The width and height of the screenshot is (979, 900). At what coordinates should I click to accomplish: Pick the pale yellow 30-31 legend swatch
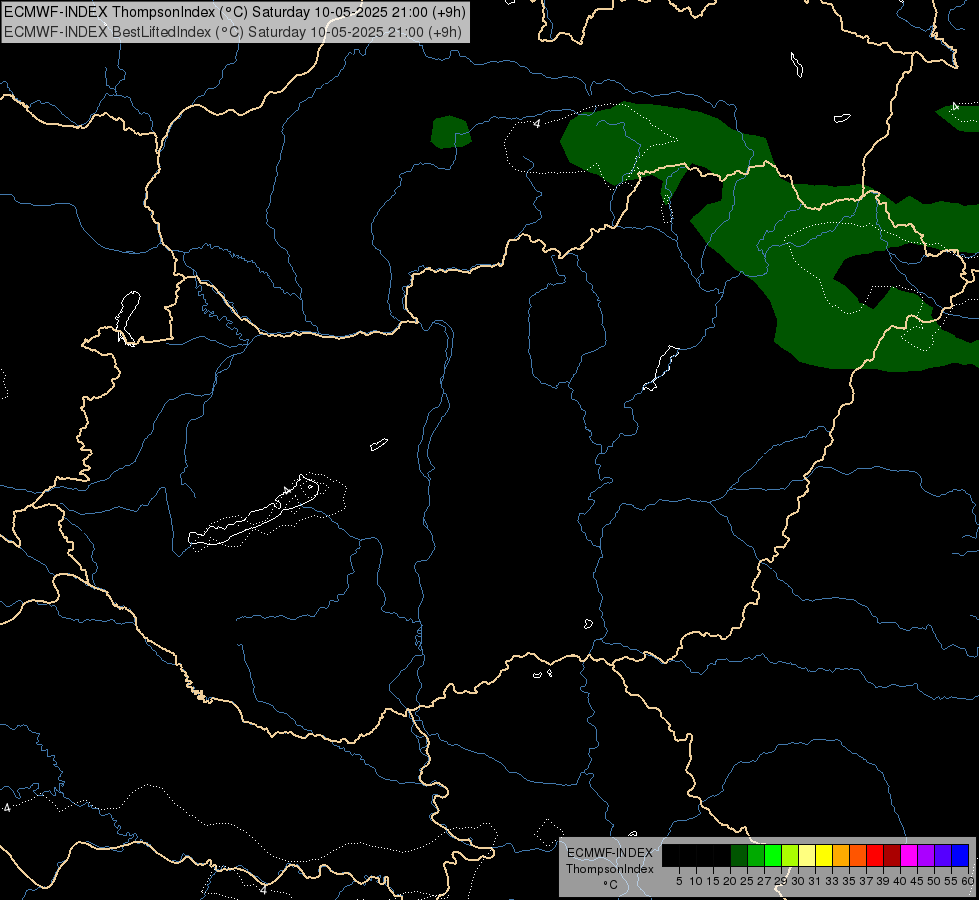[807, 855]
